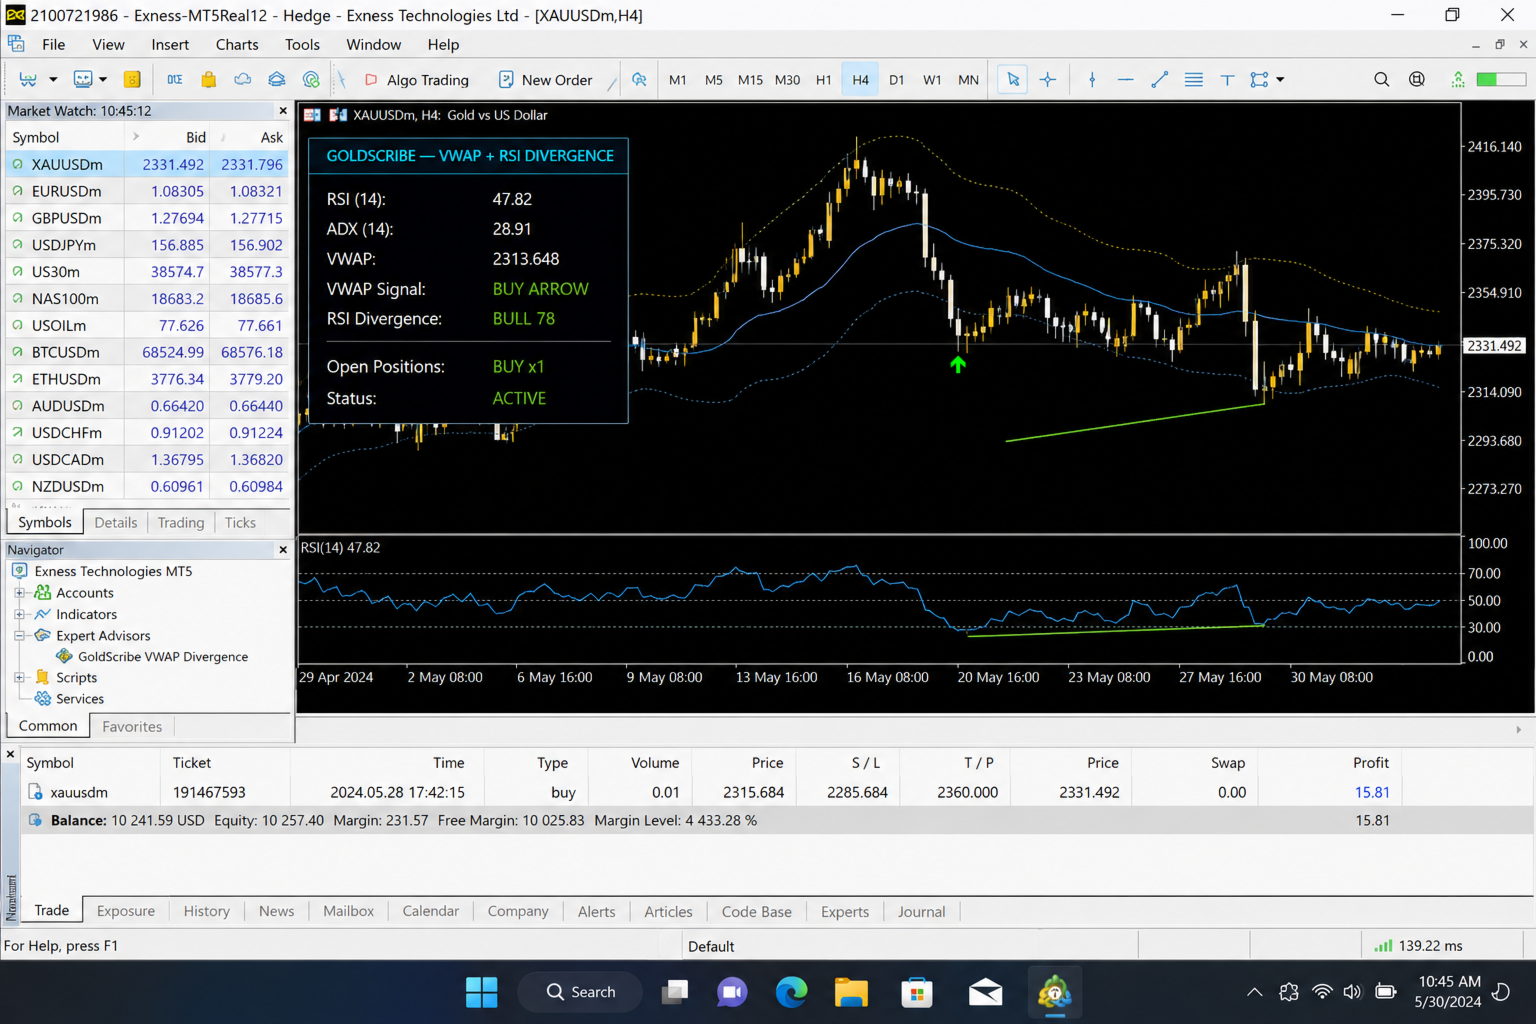
Task: Select GoldScribe VWAP Divergence in Navigator
Action: 163,657
